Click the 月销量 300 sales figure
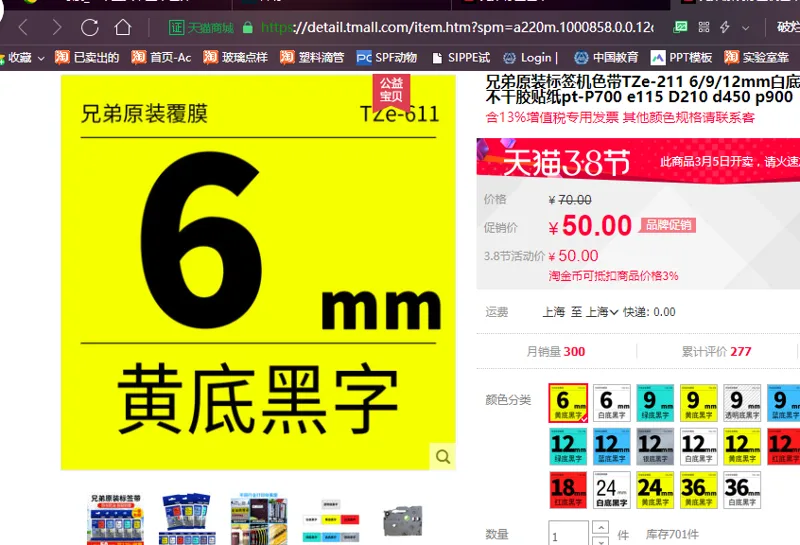Viewport: 800px width, 545px height. click(556, 352)
